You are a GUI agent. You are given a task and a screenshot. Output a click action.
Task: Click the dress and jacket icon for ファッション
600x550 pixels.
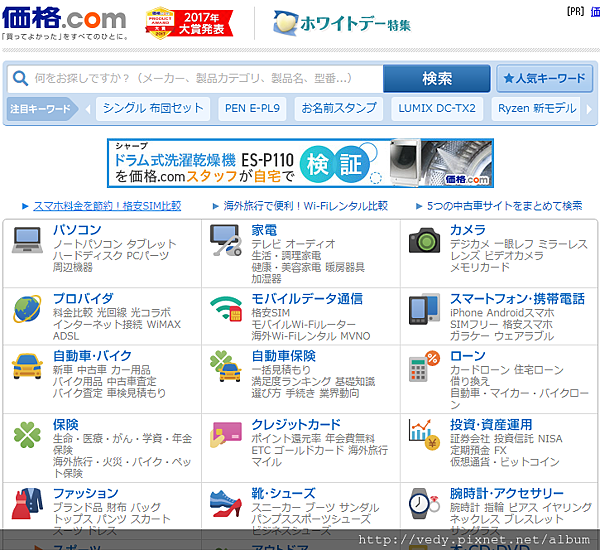coord(27,503)
